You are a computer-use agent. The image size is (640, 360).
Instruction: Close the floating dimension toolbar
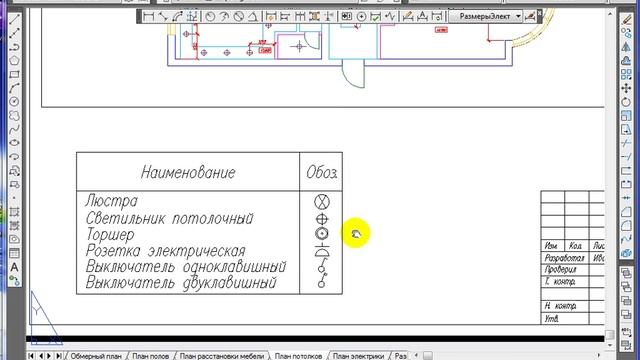click(540, 13)
